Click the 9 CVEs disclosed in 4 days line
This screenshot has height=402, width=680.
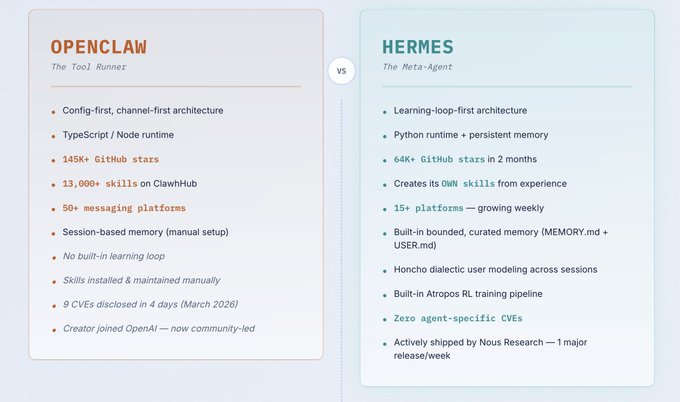150,304
